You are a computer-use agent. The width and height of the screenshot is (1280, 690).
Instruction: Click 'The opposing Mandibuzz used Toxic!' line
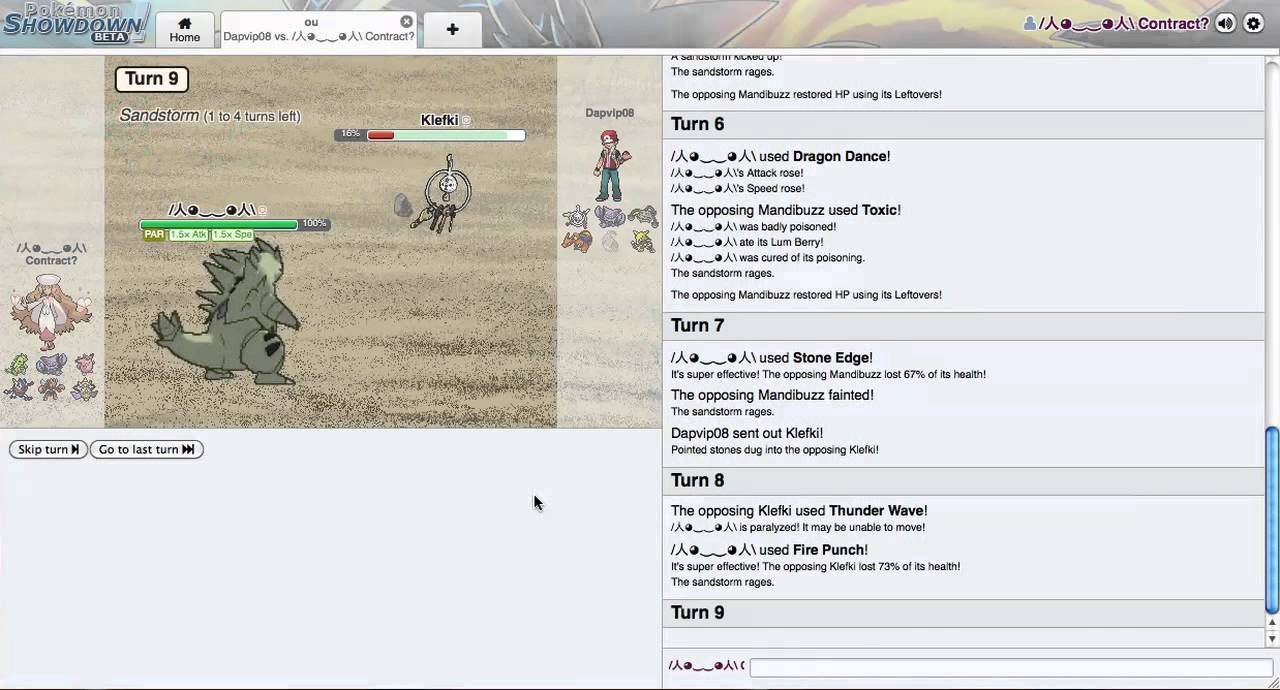point(786,210)
